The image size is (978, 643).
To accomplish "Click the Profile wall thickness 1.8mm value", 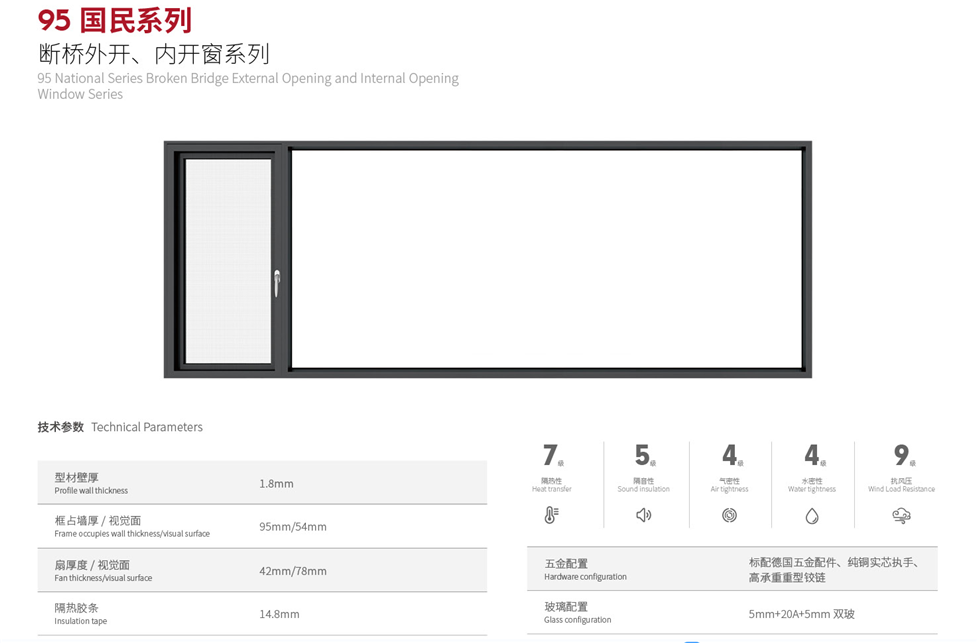I will [275, 483].
